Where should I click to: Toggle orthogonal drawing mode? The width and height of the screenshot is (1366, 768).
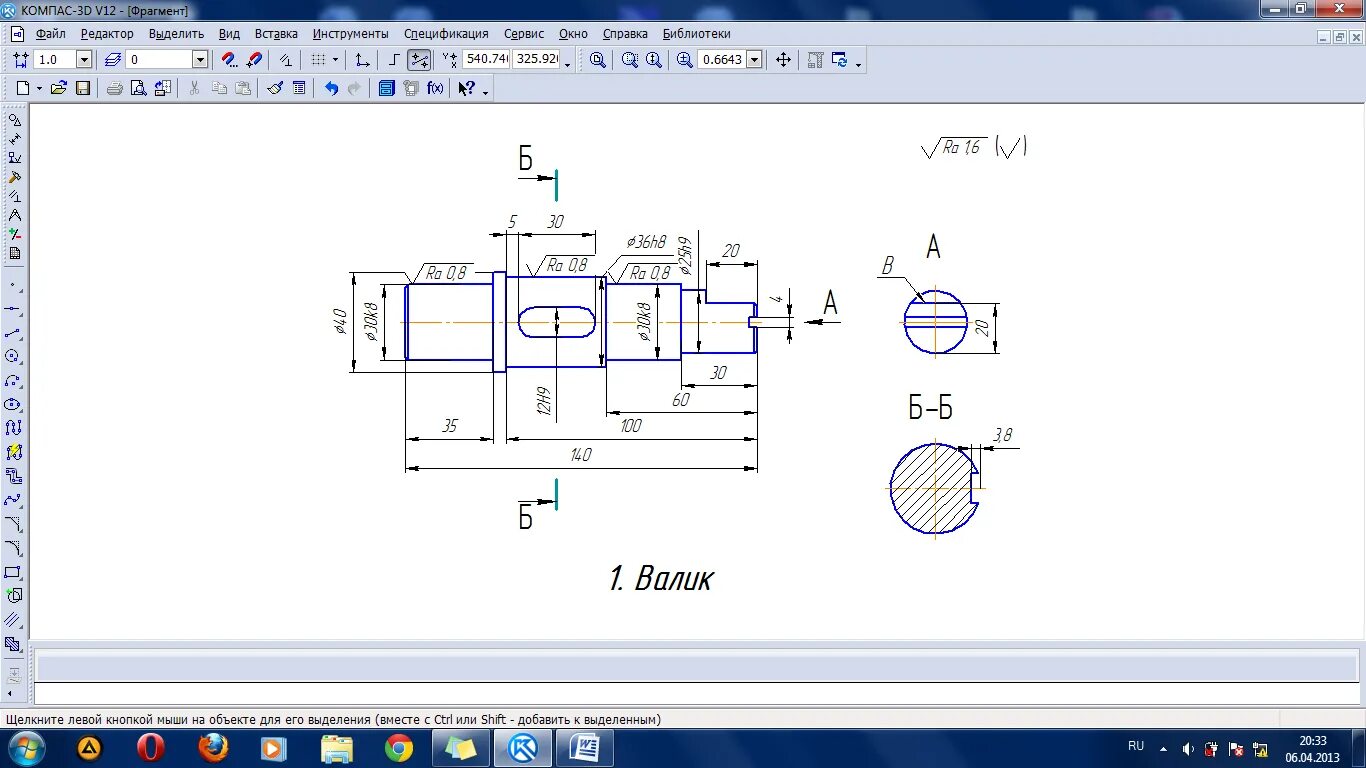(394, 60)
